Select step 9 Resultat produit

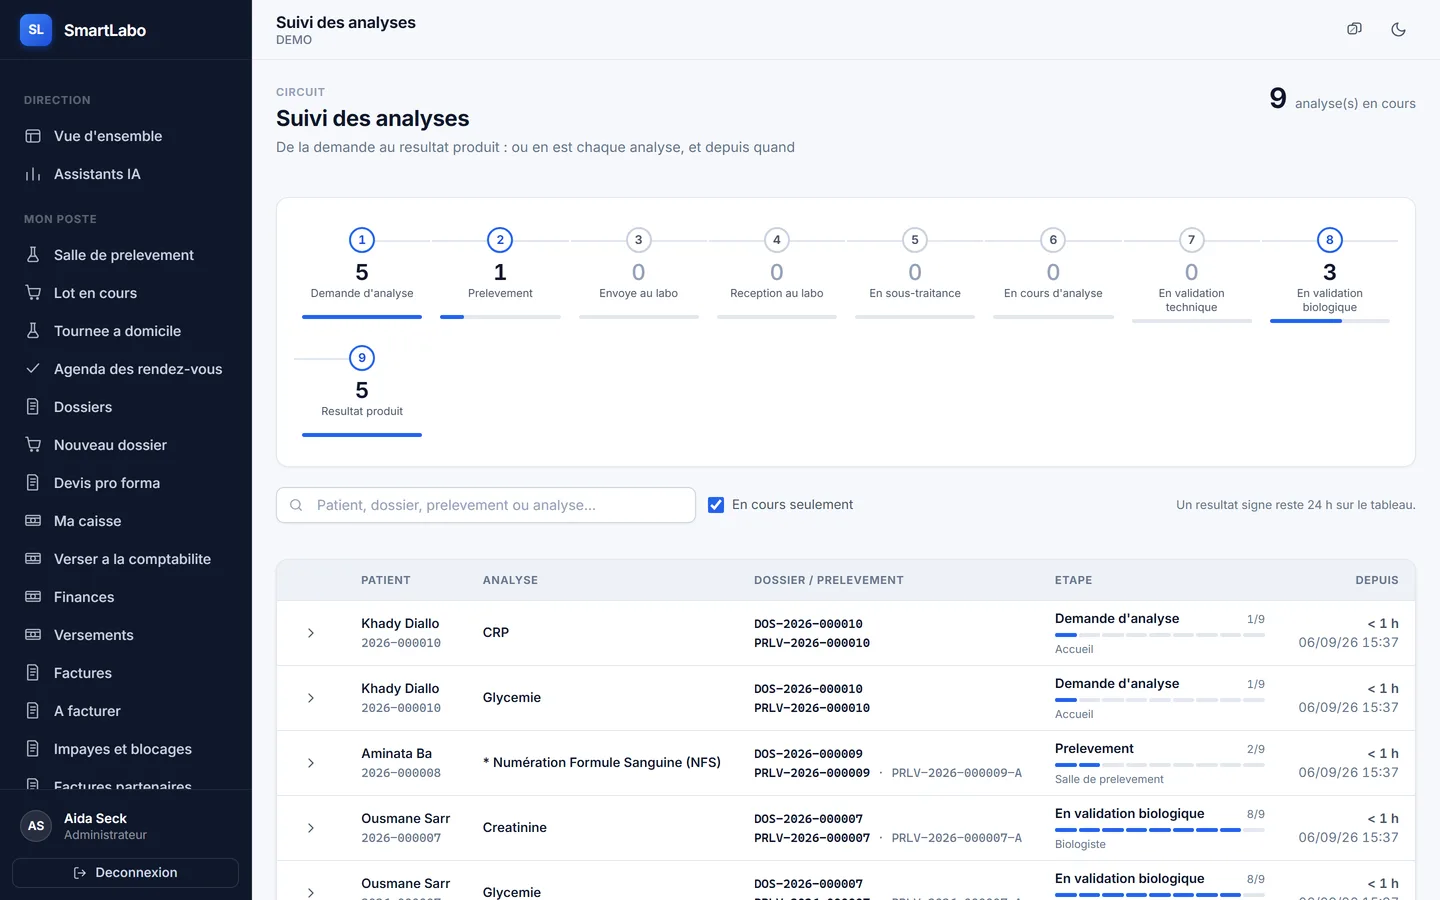(362, 390)
